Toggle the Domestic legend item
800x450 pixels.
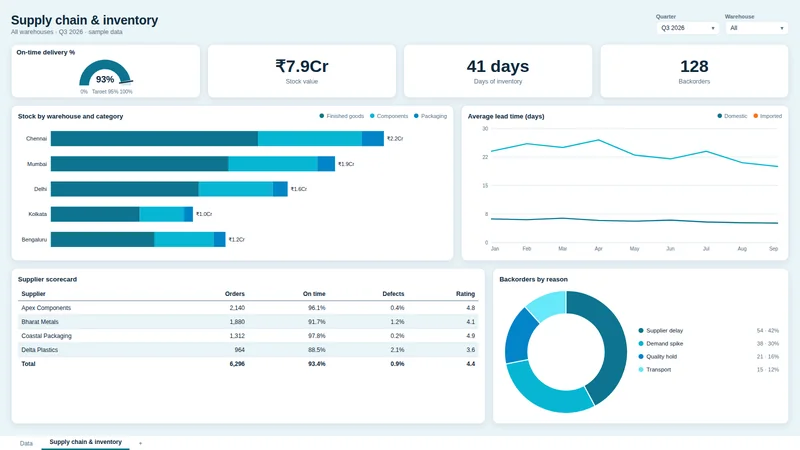(732, 116)
